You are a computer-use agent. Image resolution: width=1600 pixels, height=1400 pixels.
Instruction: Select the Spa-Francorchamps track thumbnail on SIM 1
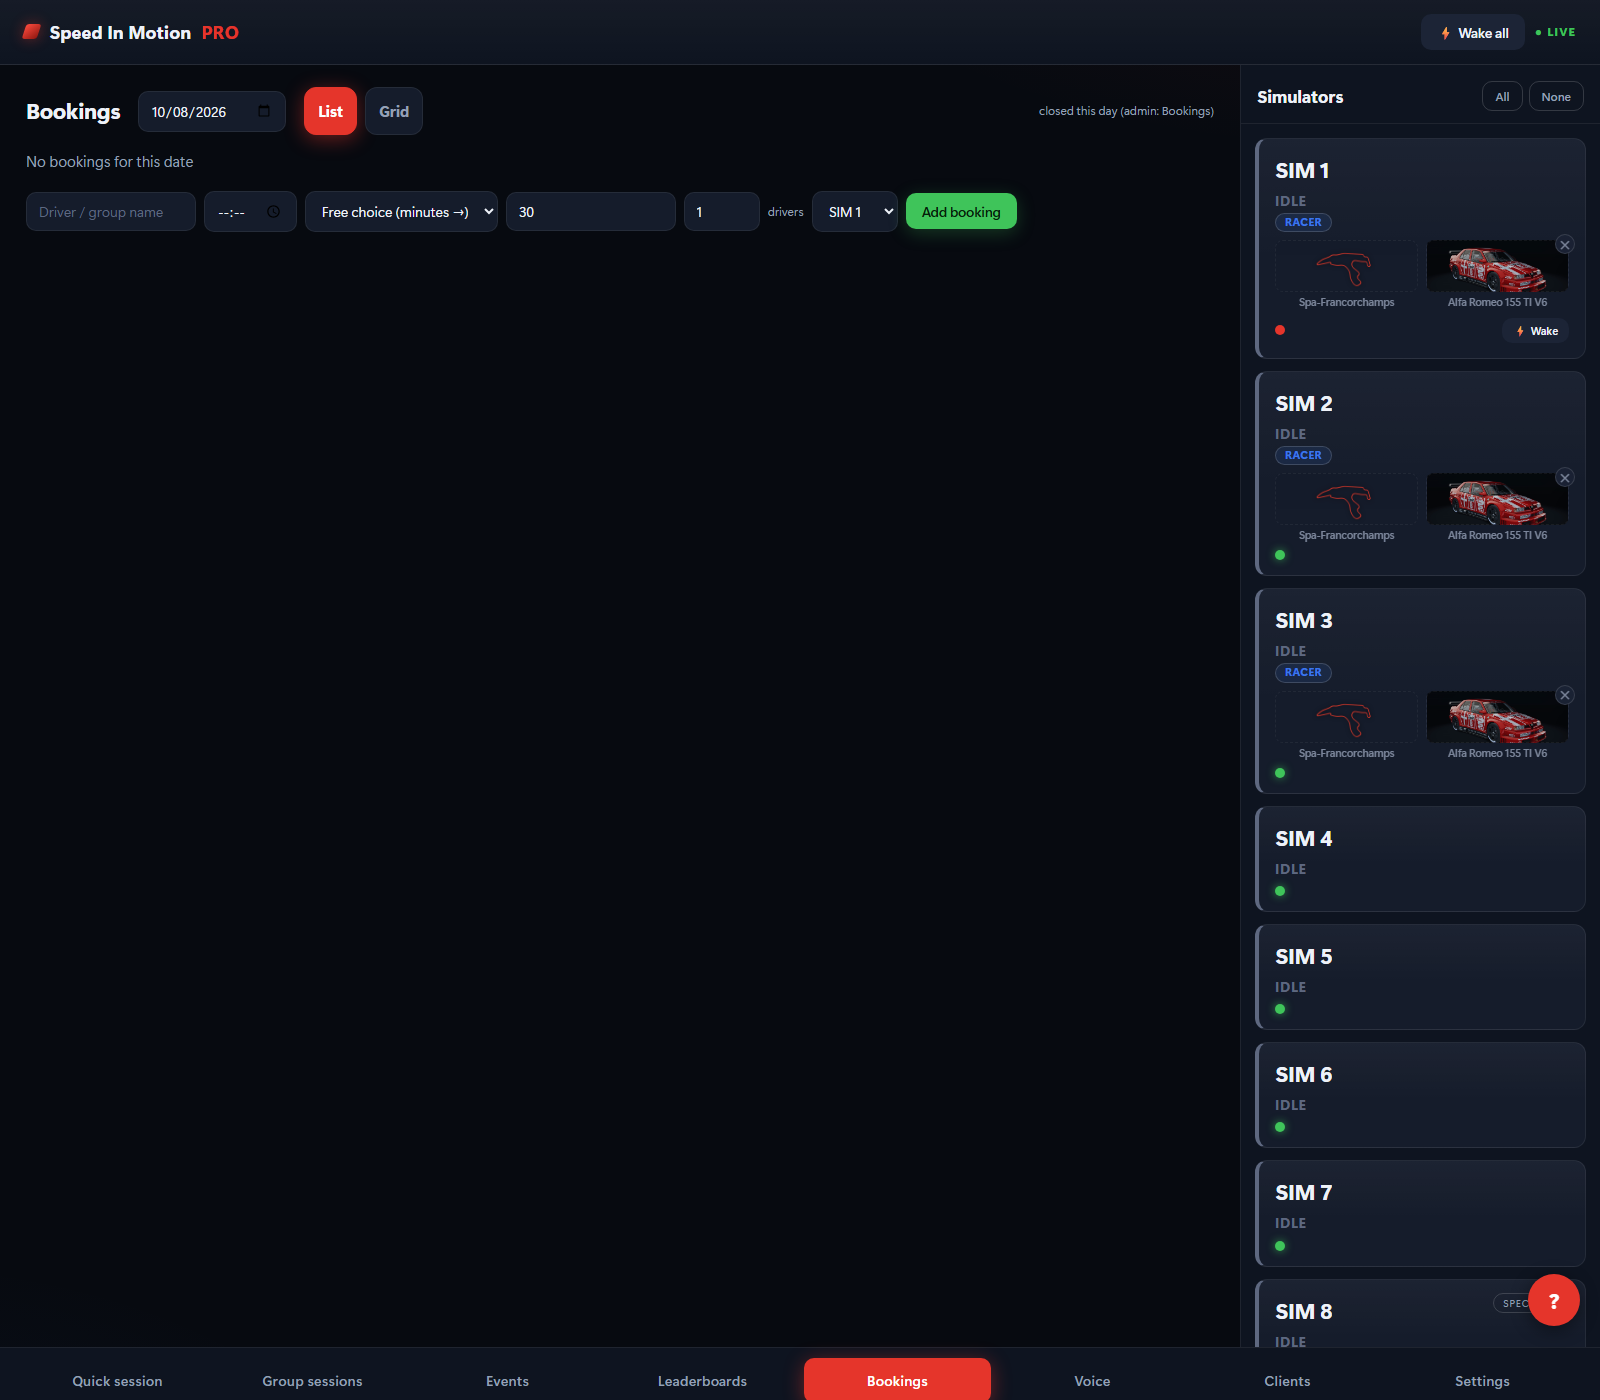1346,266
